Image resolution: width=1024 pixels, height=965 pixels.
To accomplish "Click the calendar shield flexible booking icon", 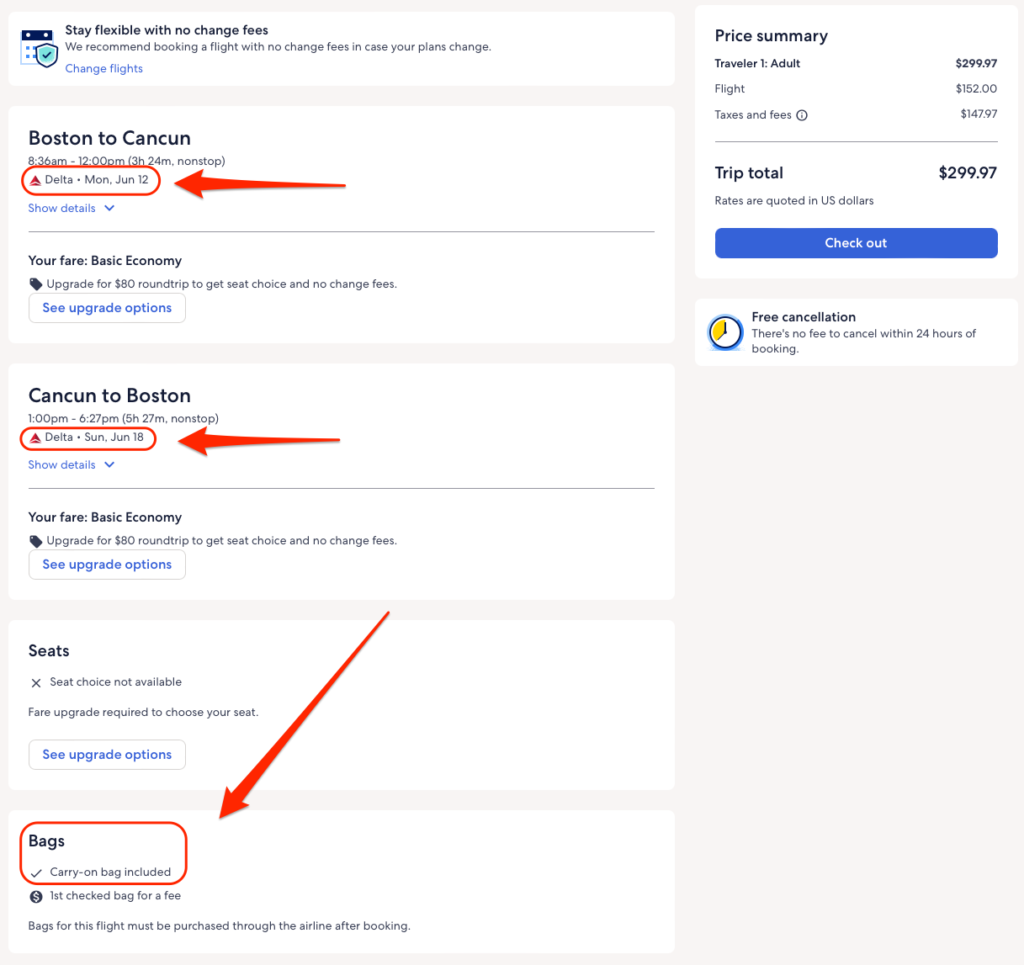I will (x=40, y=48).
